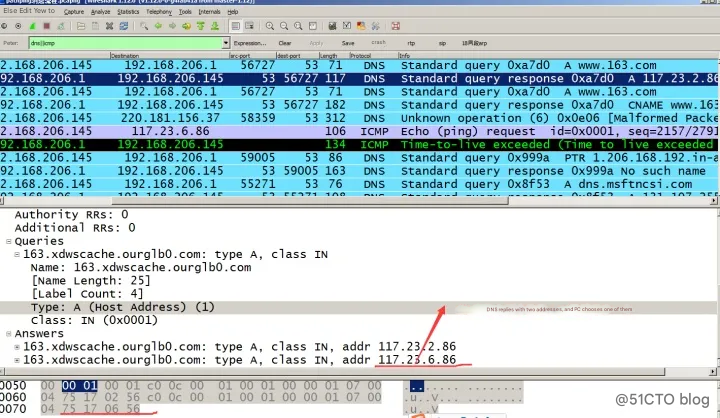Start a new capture with the green fin icon
Image resolution: width=720 pixels, height=418 pixels.
(32, 26)
